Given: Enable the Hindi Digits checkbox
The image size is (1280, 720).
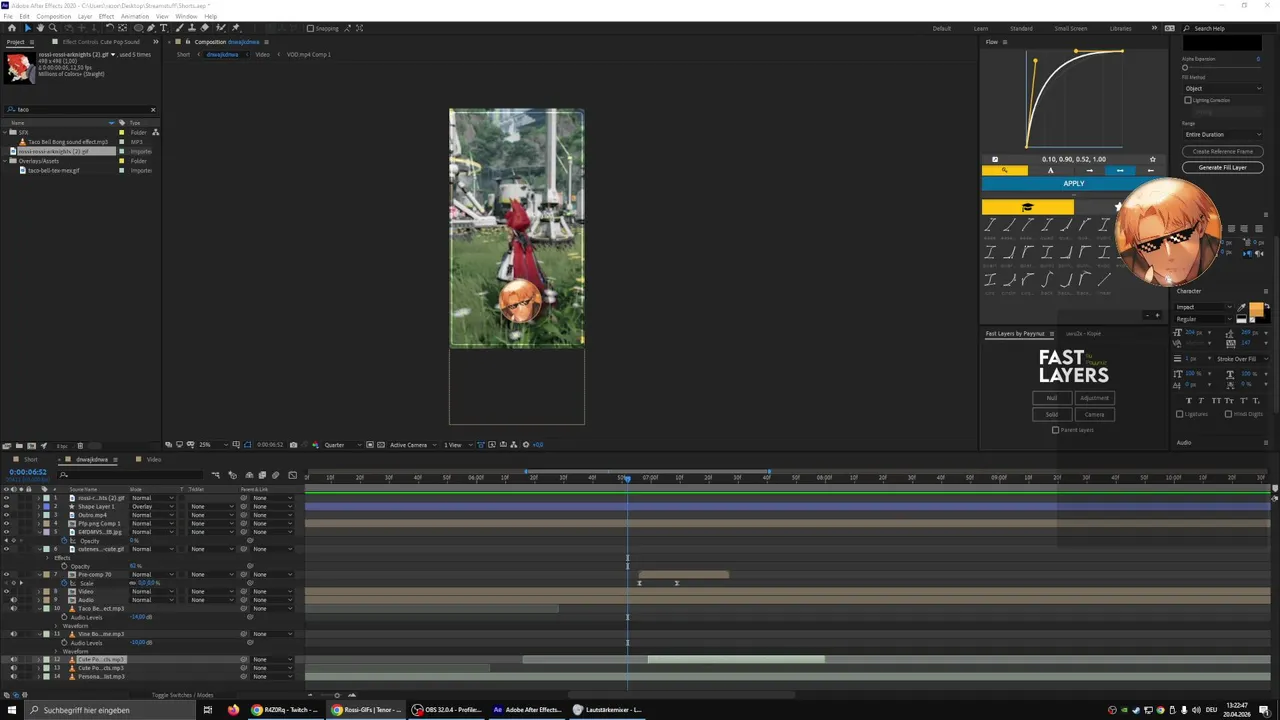Looking at the screenshot, I should point(1229,414).
